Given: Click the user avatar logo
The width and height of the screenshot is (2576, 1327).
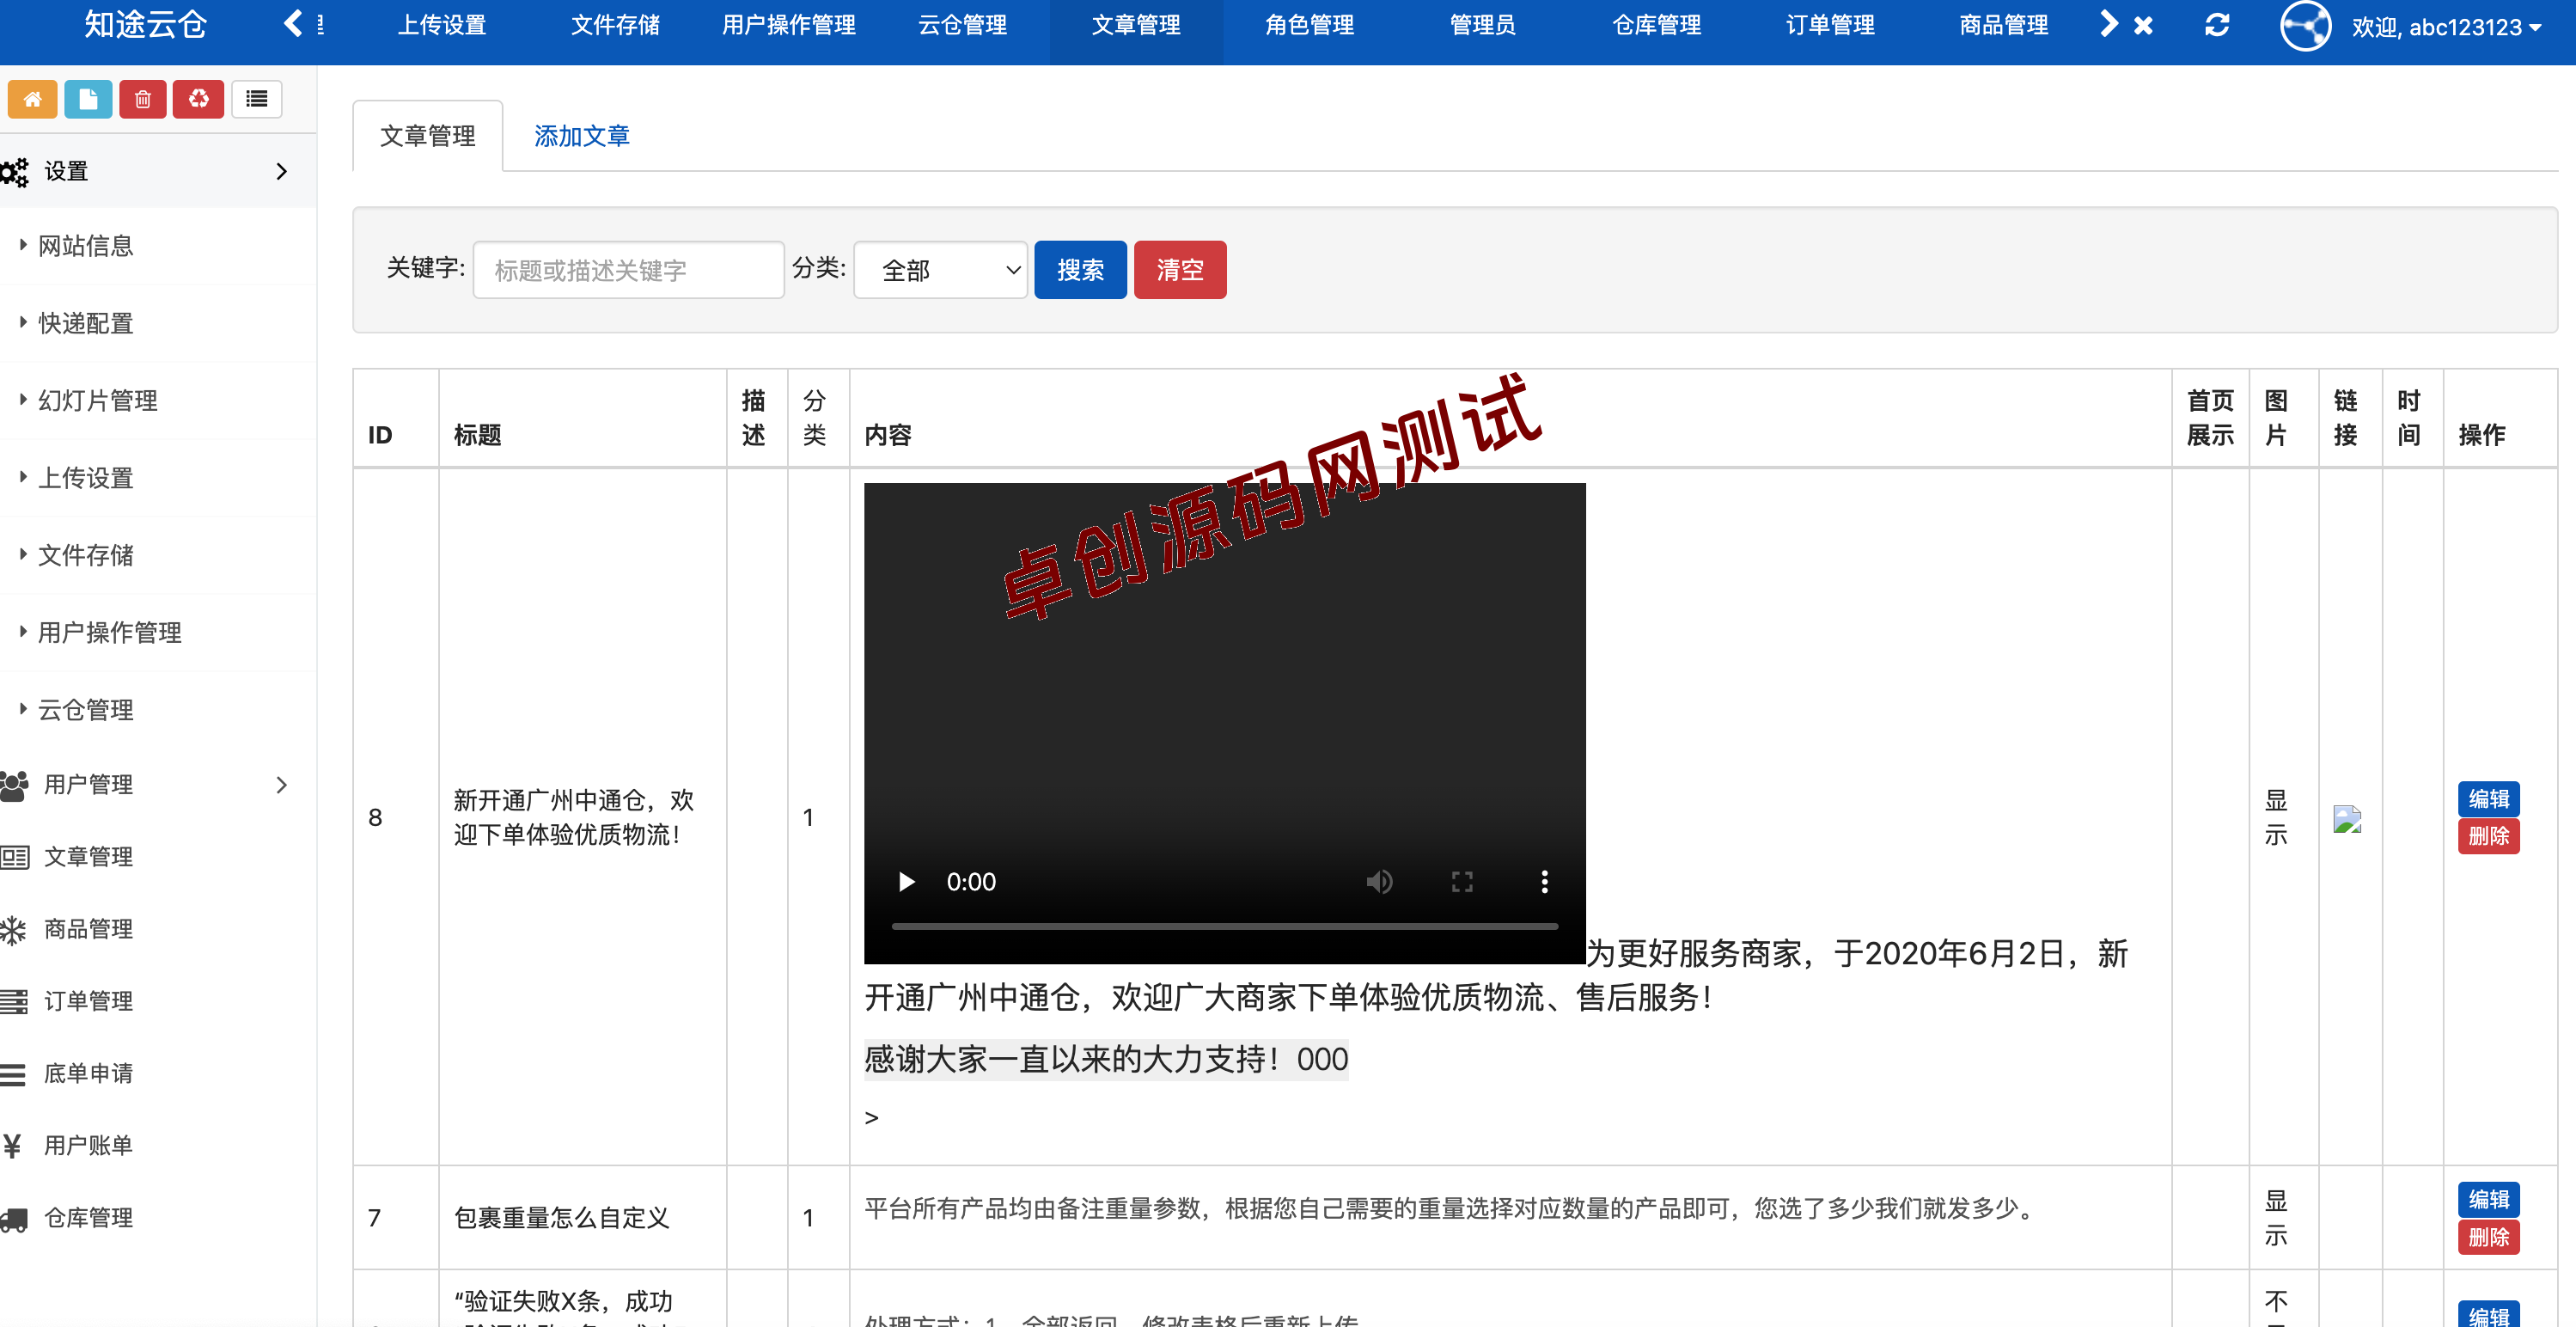Looking at the screenshot, I should point(2305,26).
